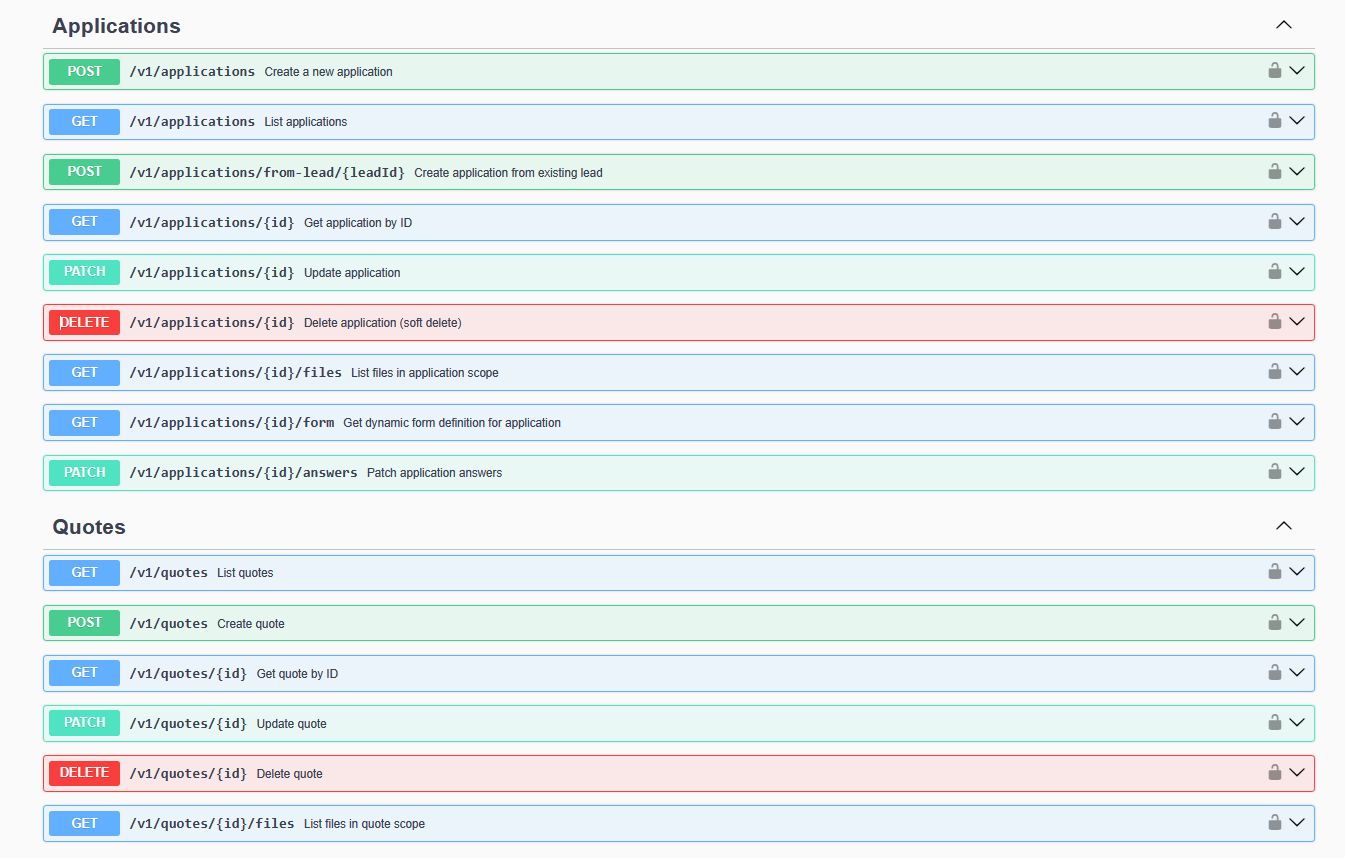Click lock icon on Create application from existing lead
Screen dimensions: 1345x858
tap(1274, 171)
